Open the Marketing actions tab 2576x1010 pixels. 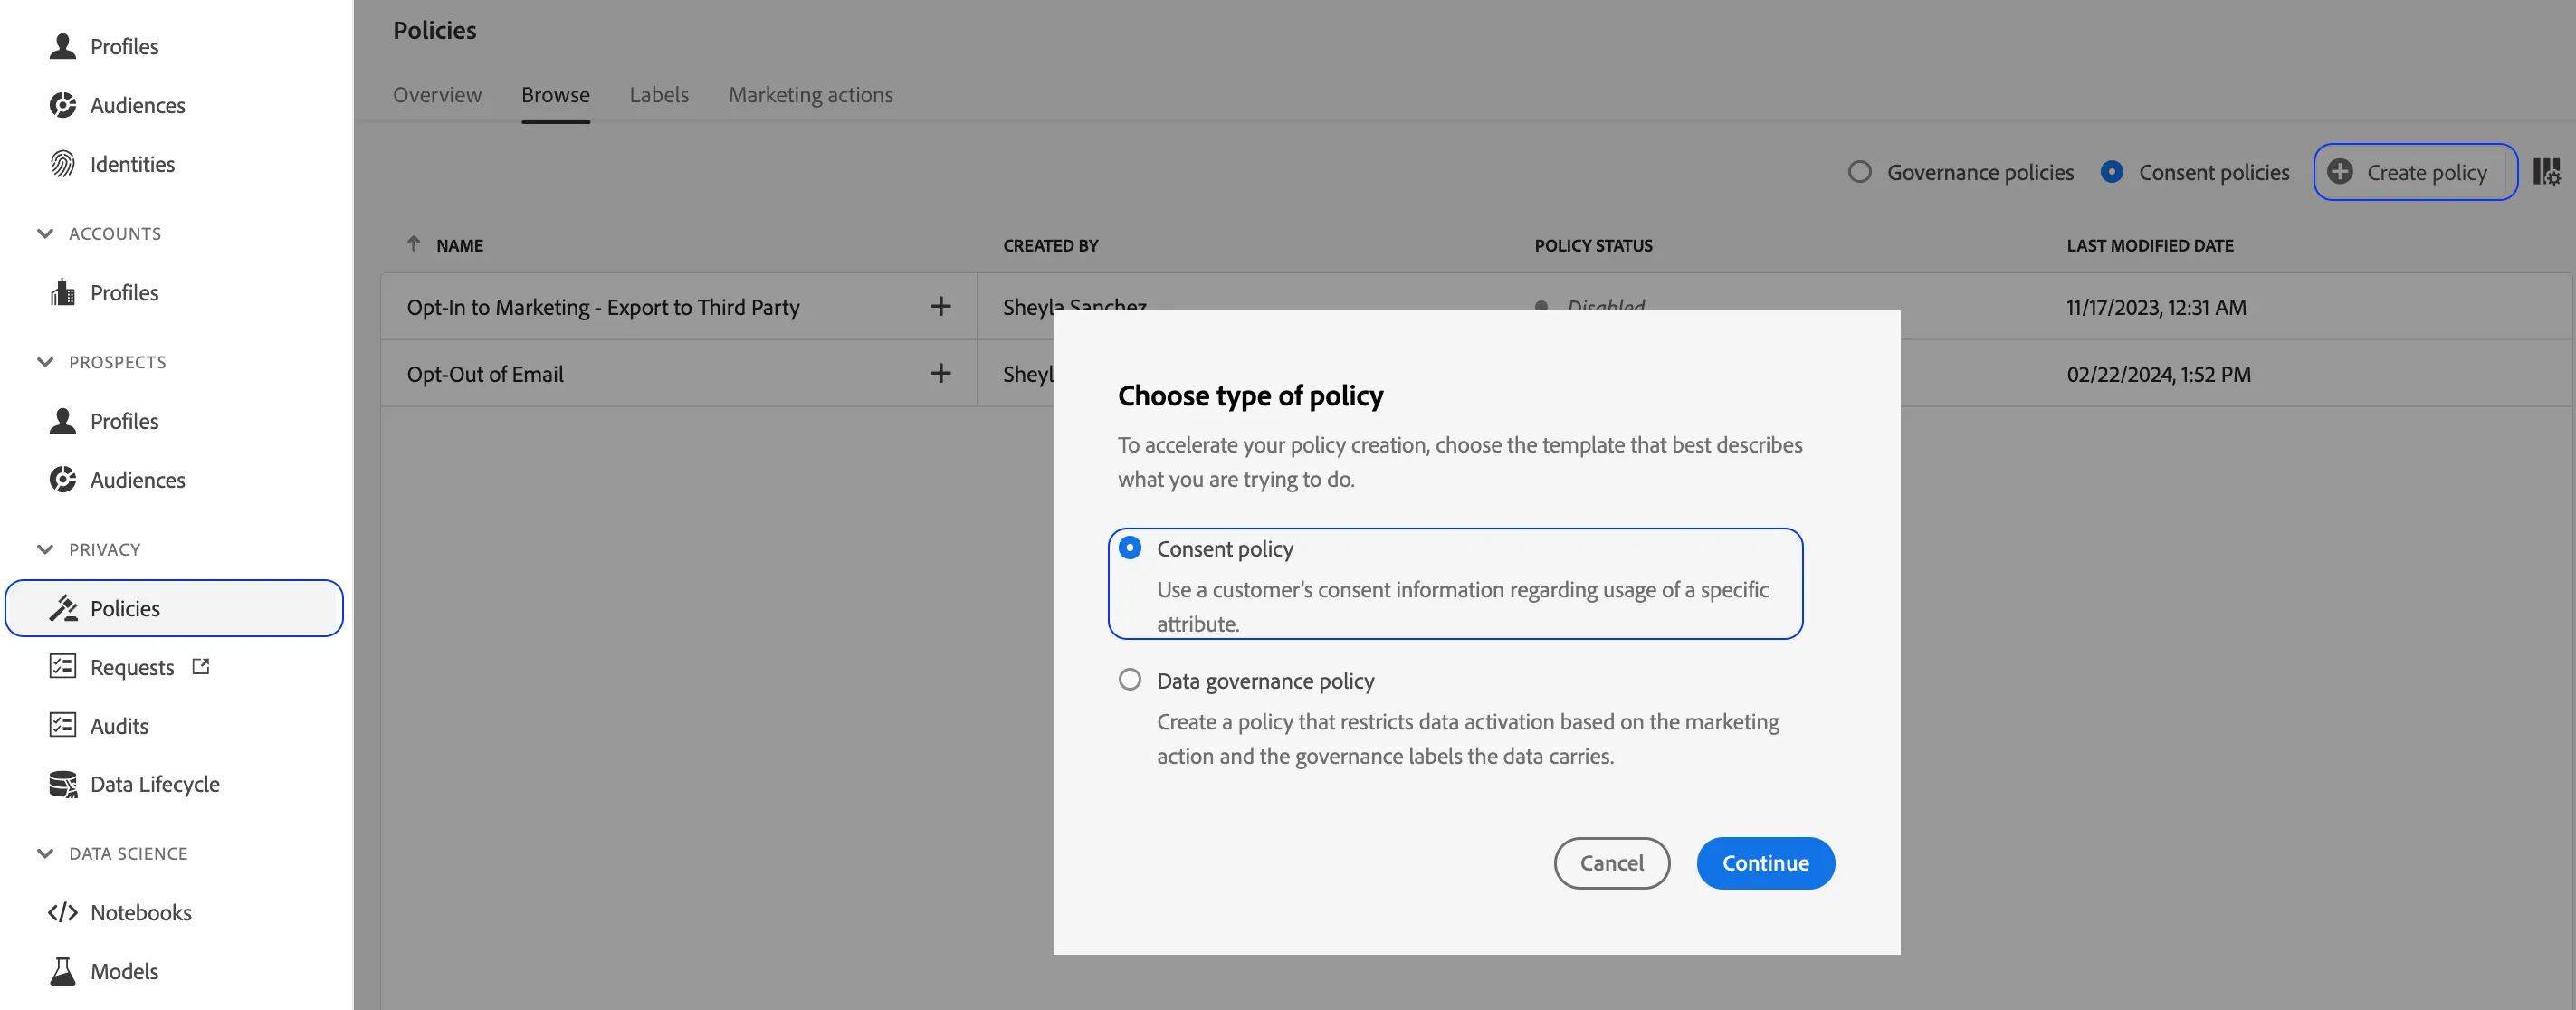click(811, 95)
